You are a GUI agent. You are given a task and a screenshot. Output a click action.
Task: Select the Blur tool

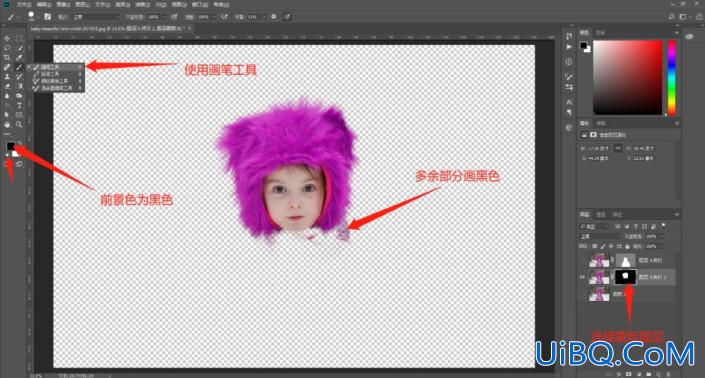pos(7,96)
